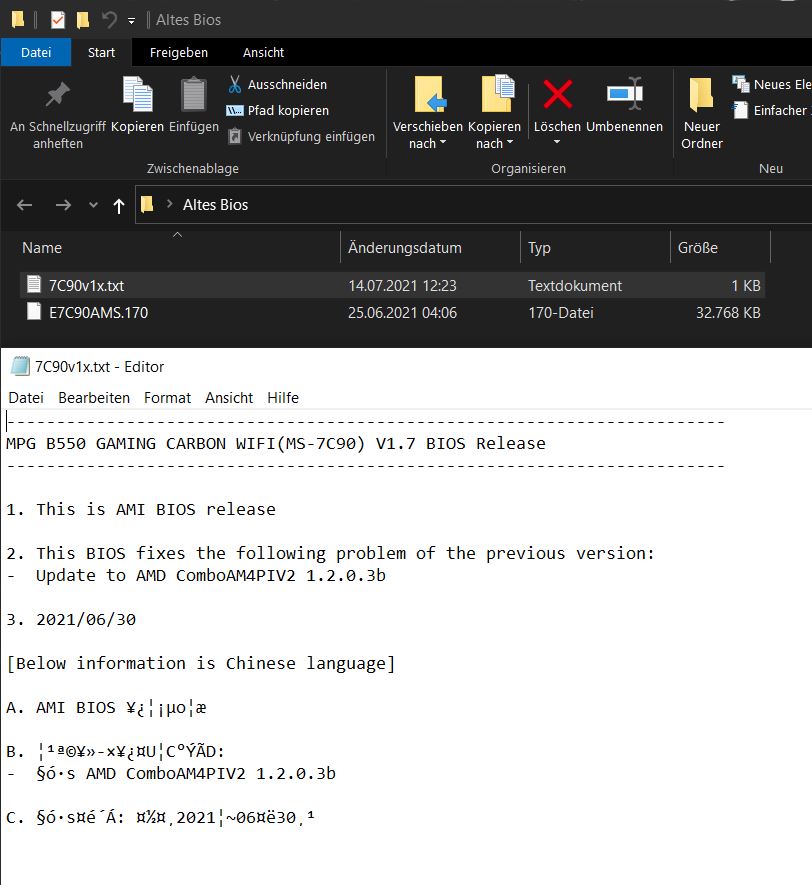Place the cursor in the MPG B550 GAMING CARBON line
The height and width of the screenshot is (885, 812).
point(276,444)
